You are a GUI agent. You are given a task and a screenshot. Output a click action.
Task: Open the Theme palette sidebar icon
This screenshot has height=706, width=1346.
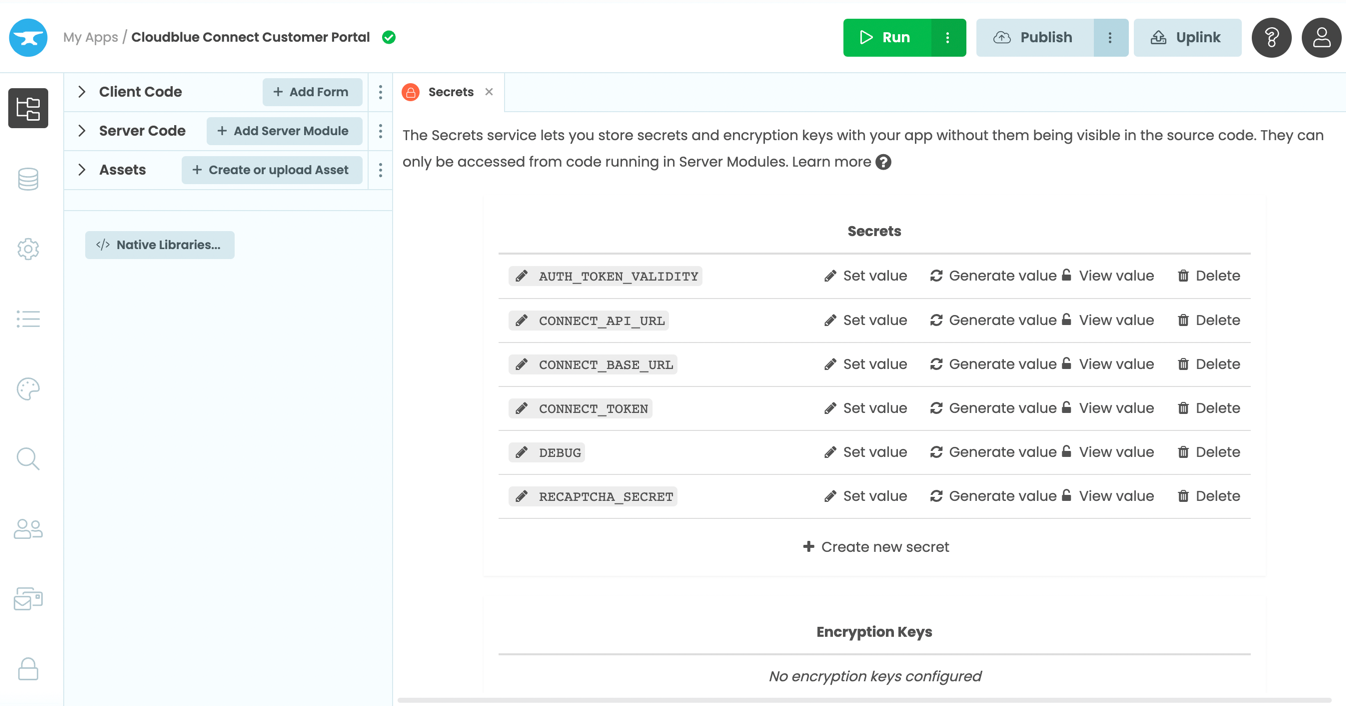[x=28, y=389]
